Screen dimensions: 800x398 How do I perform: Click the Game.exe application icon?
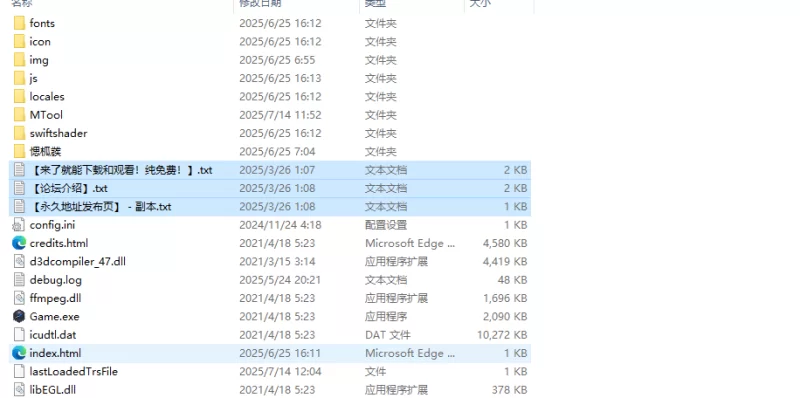(19, 316)
